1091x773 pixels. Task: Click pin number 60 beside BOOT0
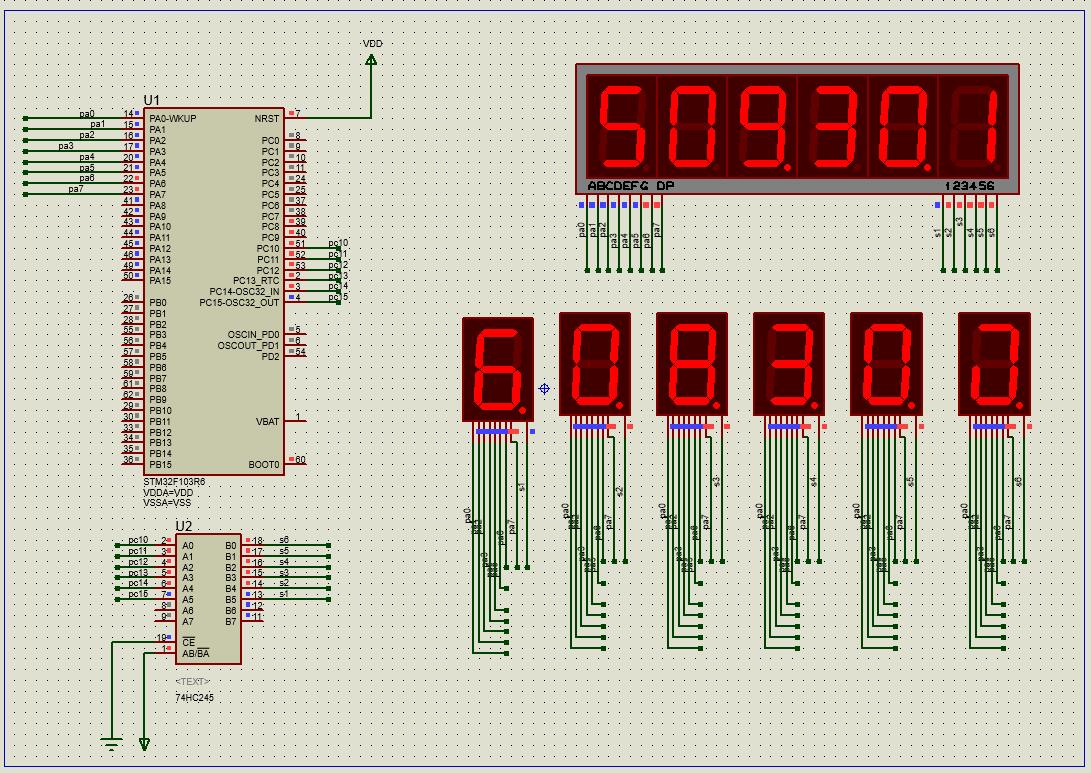click(x=301, y=460)
